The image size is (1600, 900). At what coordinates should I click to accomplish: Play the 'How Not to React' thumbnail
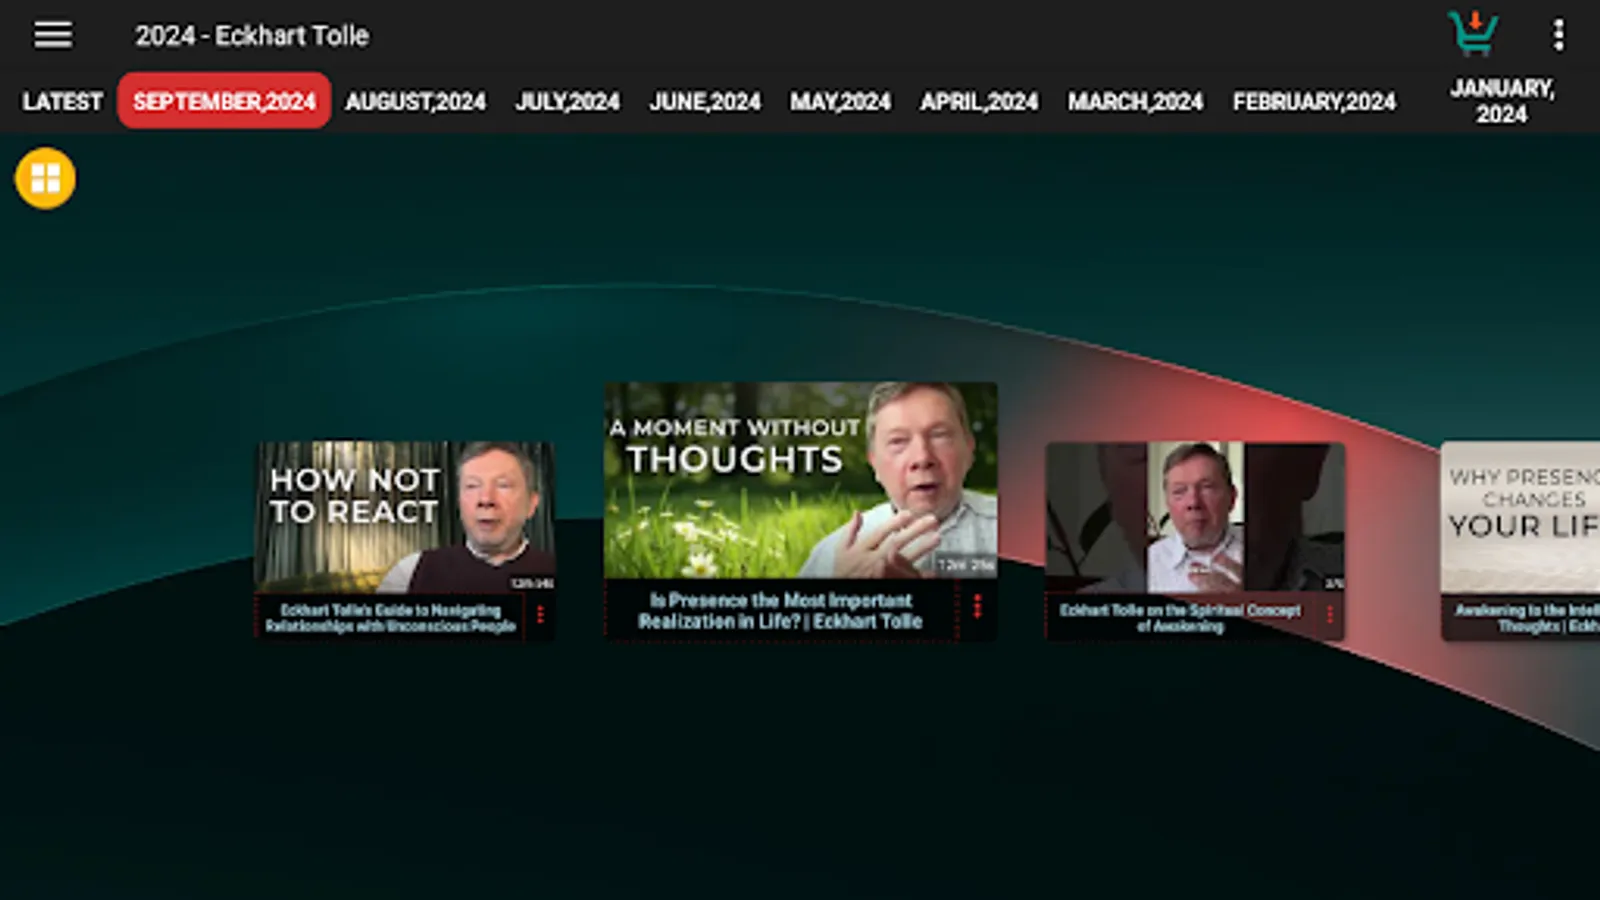pos(405,517)
